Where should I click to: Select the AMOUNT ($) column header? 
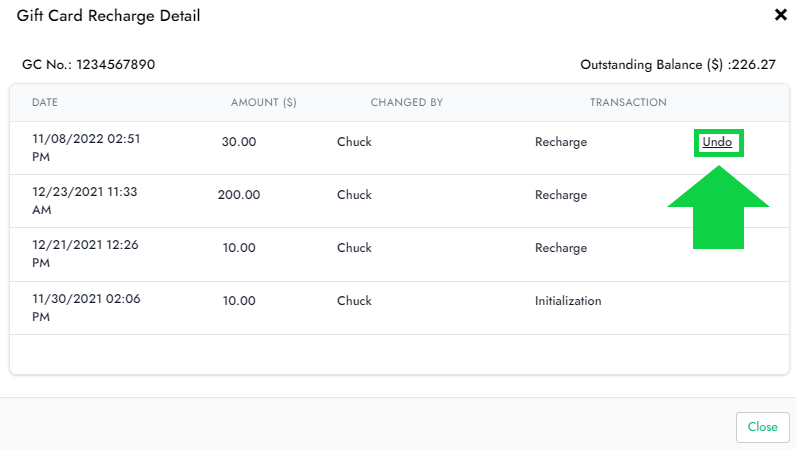[263, 102]
